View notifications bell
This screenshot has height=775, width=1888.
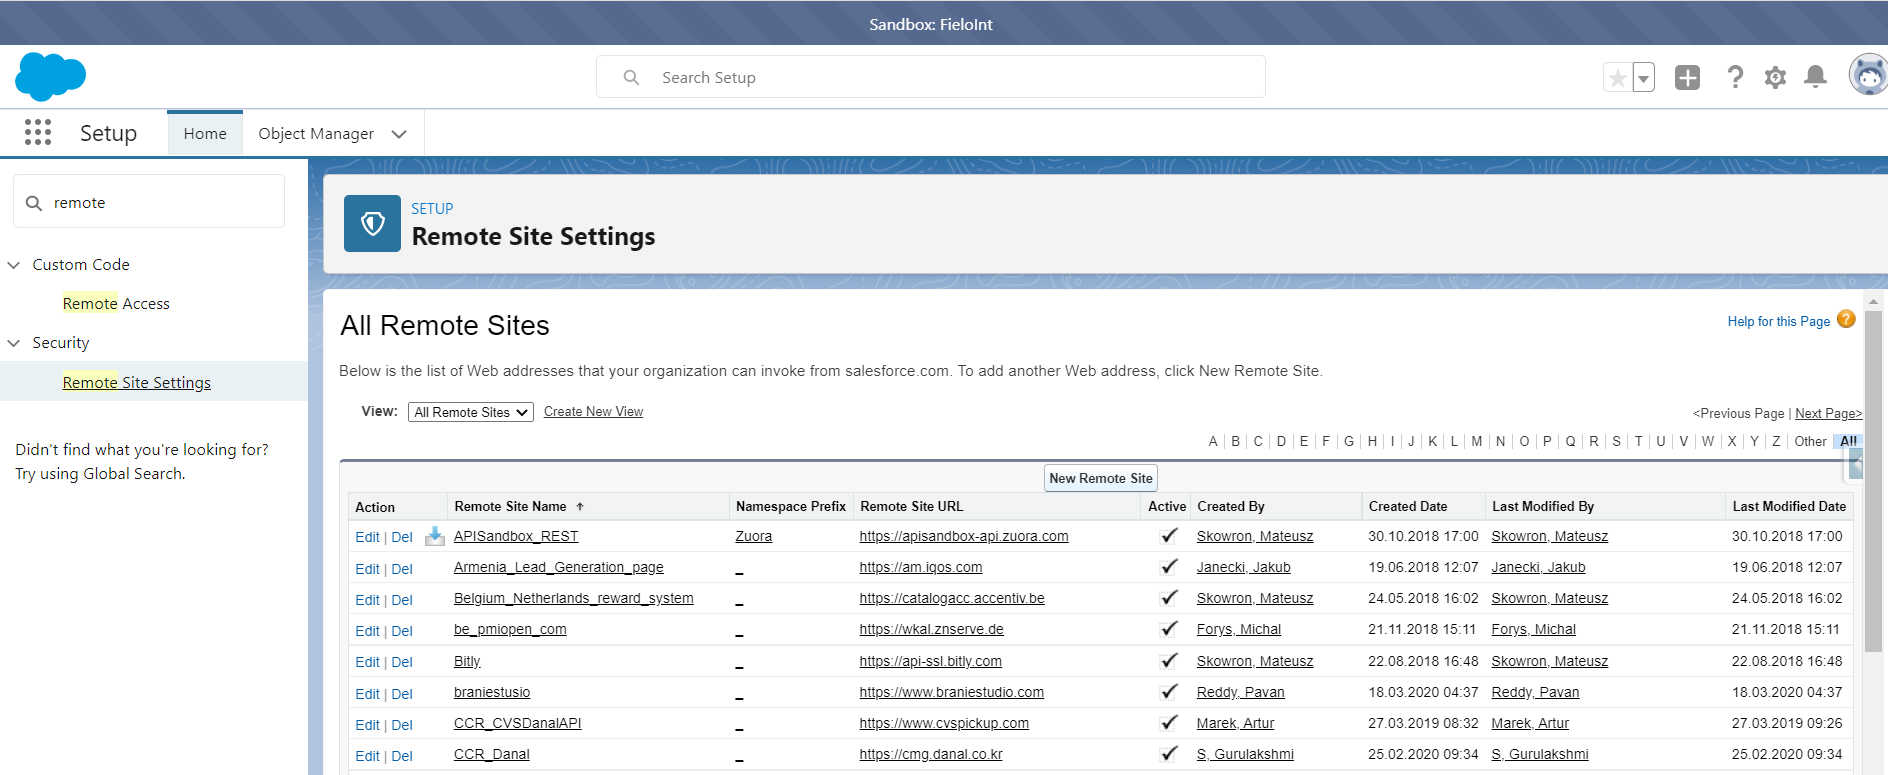pos(1815,77)
